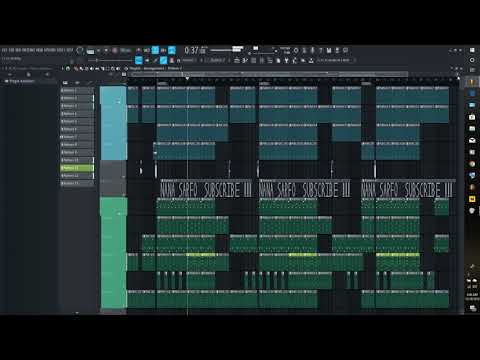Screen dimensions: 480x360
Task: Select Pattern 12 in the pattern picker
Action: pyautogui.click(x=77, y=176)
